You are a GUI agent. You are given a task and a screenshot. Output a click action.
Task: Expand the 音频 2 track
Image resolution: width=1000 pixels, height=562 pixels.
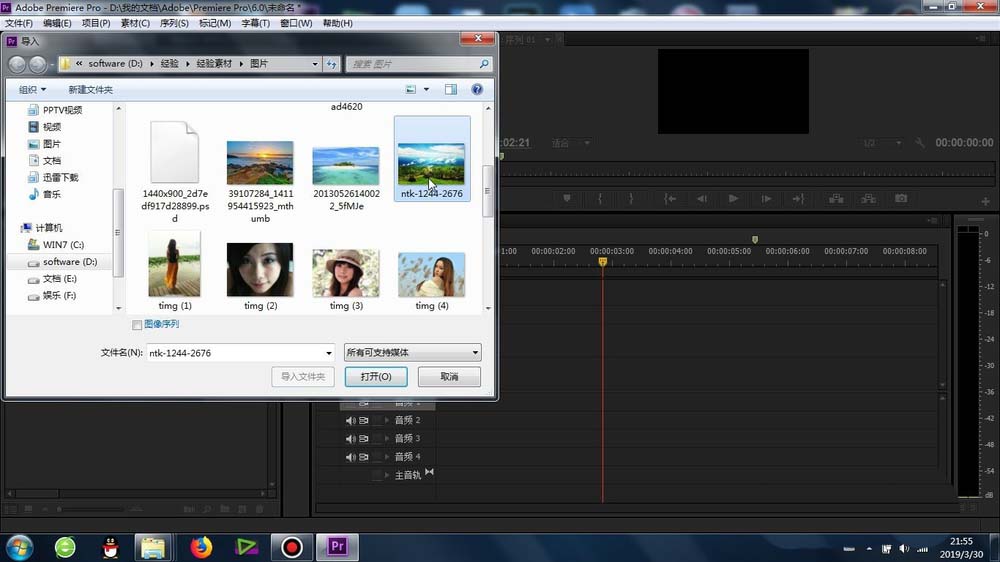[387, 420]
